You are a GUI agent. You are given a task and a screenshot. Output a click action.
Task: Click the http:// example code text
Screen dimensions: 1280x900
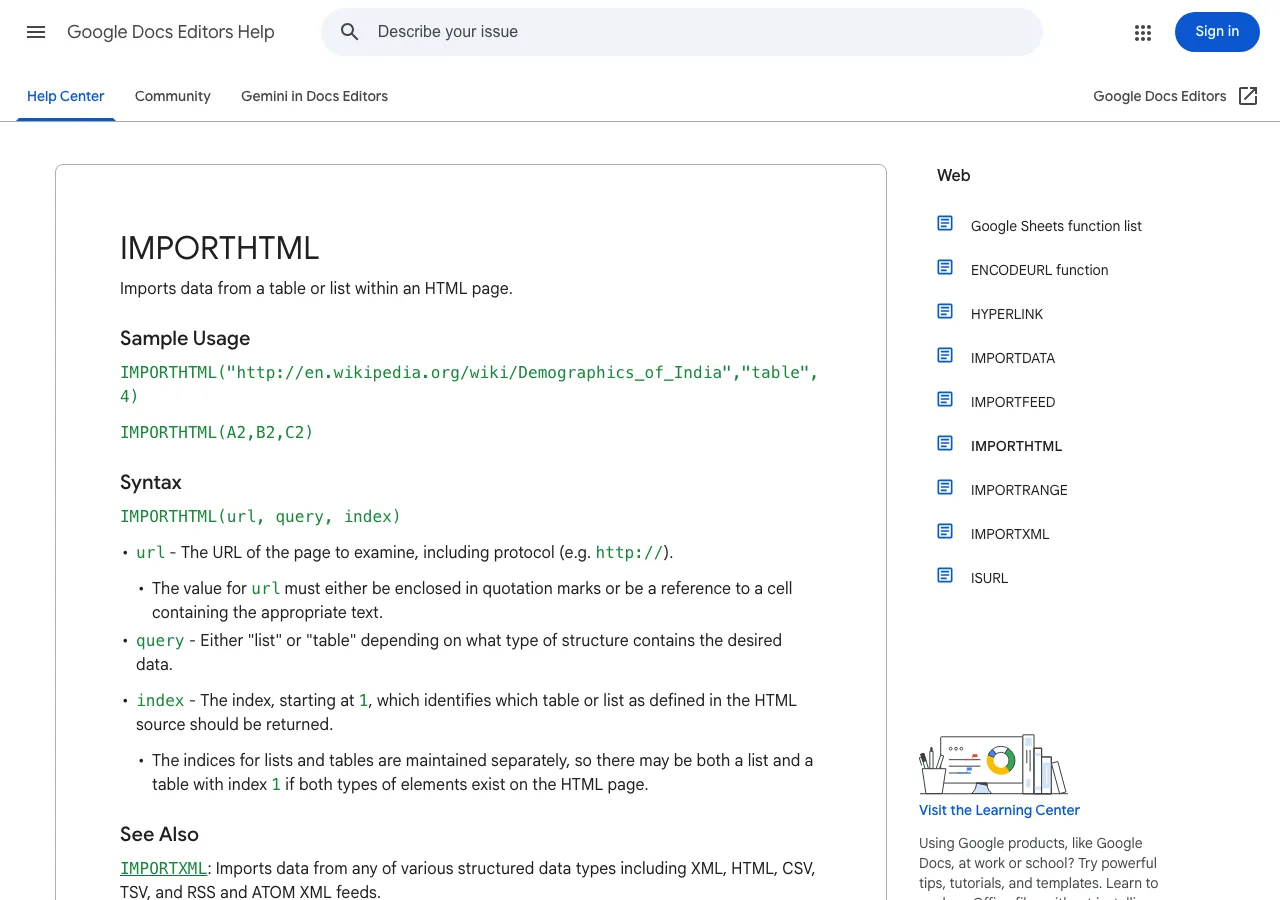pos(629,552)
